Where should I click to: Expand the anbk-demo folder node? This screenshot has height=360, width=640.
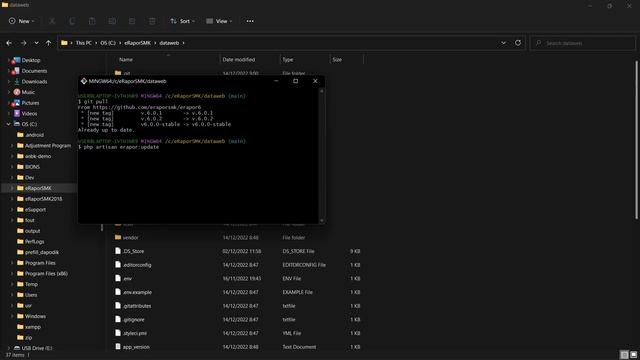tap(12, 156)
